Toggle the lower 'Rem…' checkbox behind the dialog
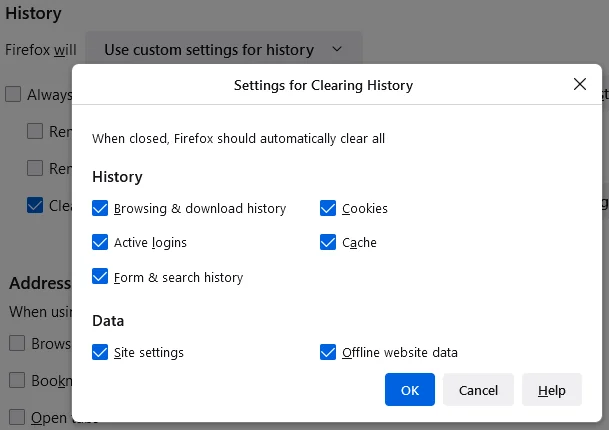This screenshot has width=609, height=430. coord(35,168)
